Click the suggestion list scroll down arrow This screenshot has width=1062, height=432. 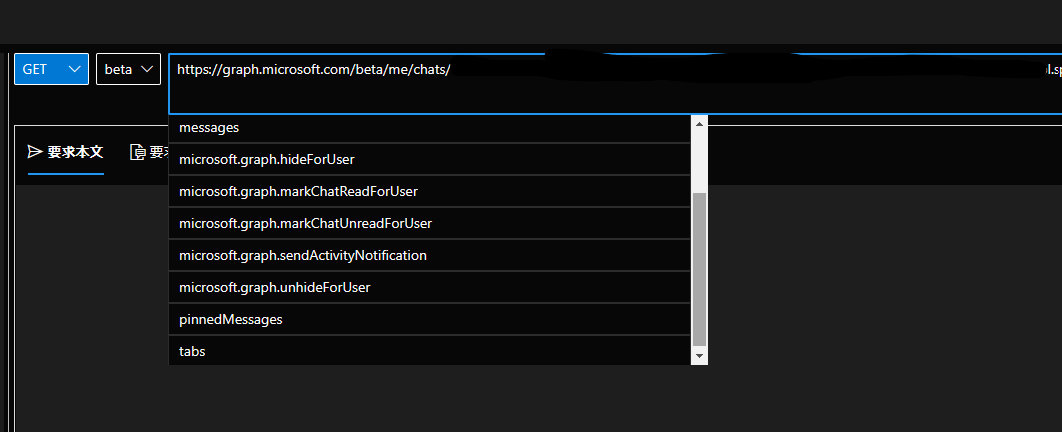click(x=700, y=356)
